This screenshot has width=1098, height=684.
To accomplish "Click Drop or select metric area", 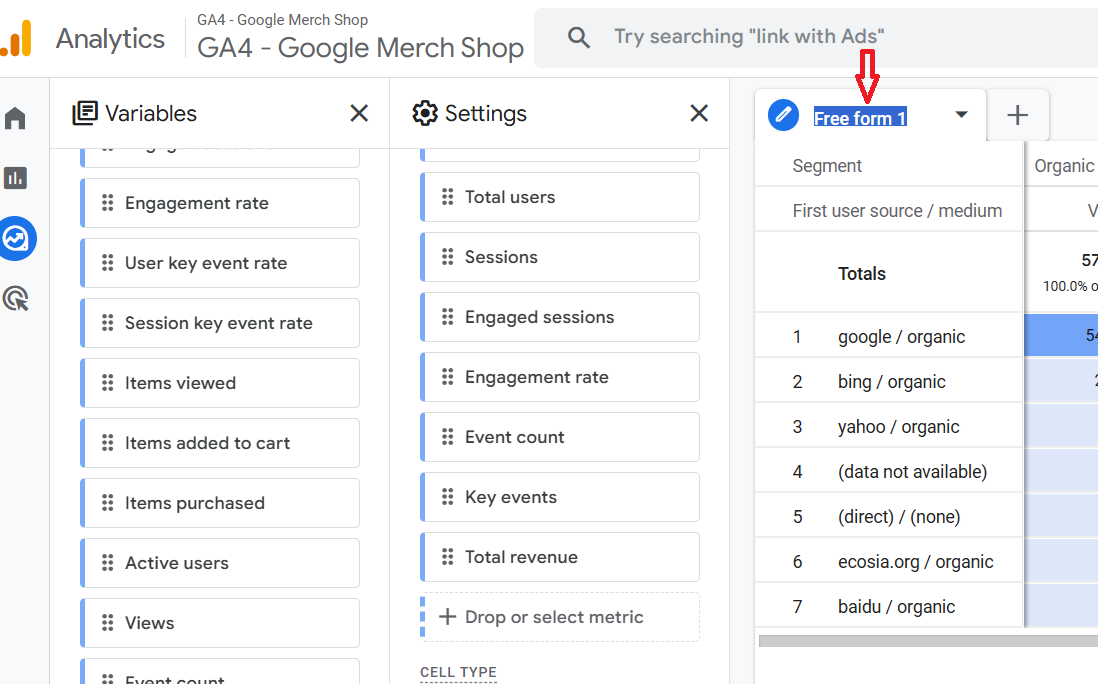I will pyautogui.click(x=560, y=617).
